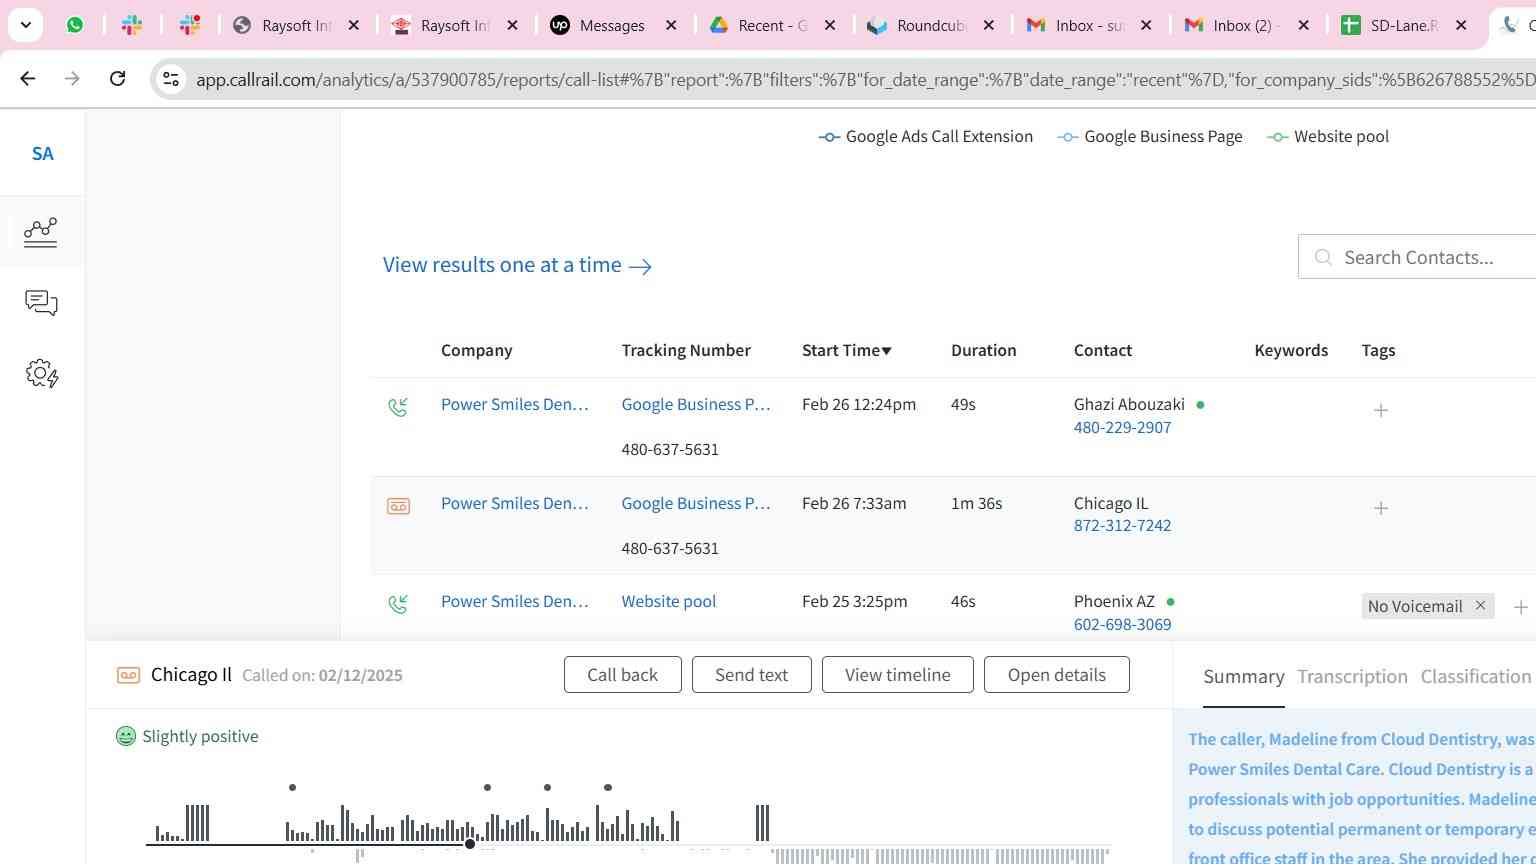Click the last highlight marker above the waveform
This screenshot has height=864, width=1536.
[x=608, y=788]
